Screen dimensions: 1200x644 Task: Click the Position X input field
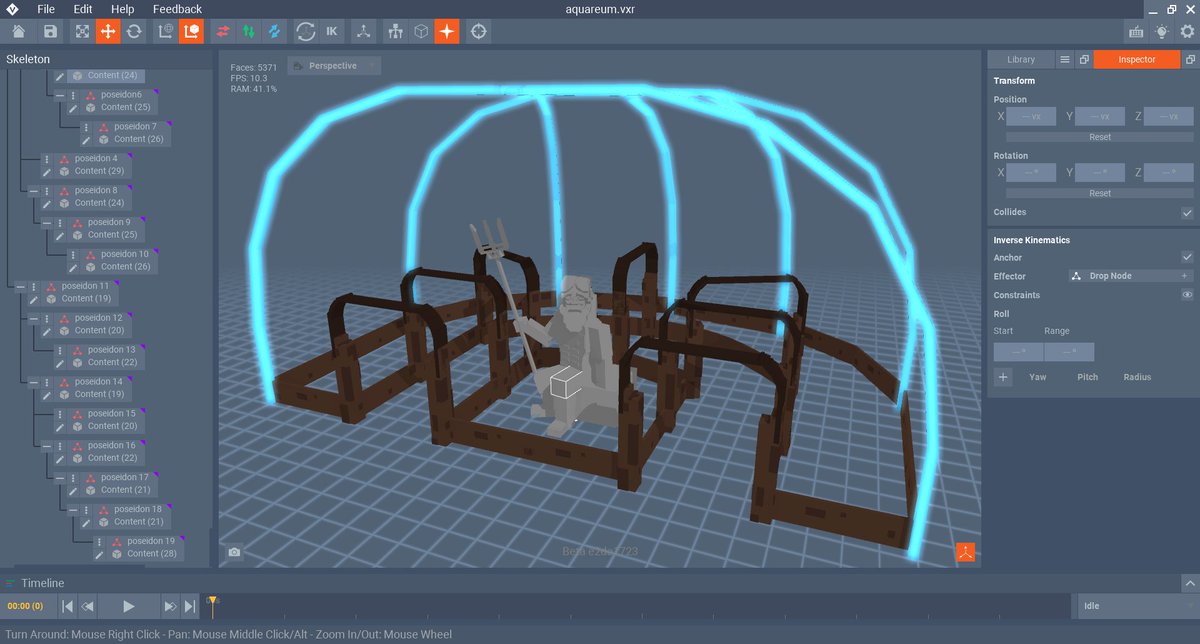click(1031, 117)
